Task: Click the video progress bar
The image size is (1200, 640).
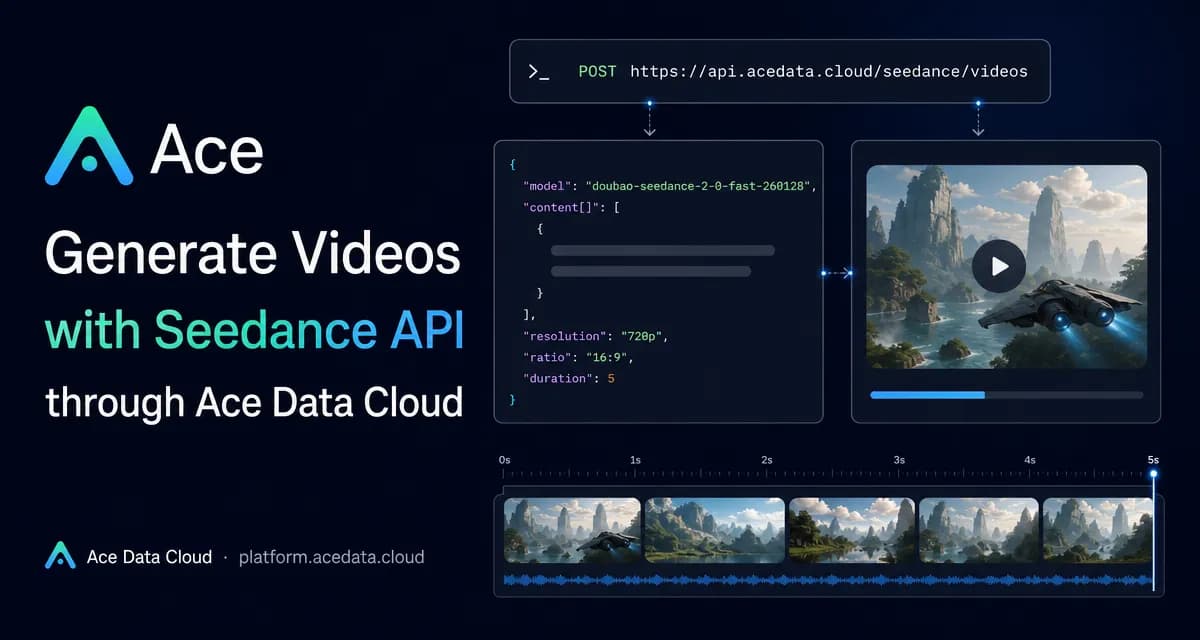Action: 1006,395
